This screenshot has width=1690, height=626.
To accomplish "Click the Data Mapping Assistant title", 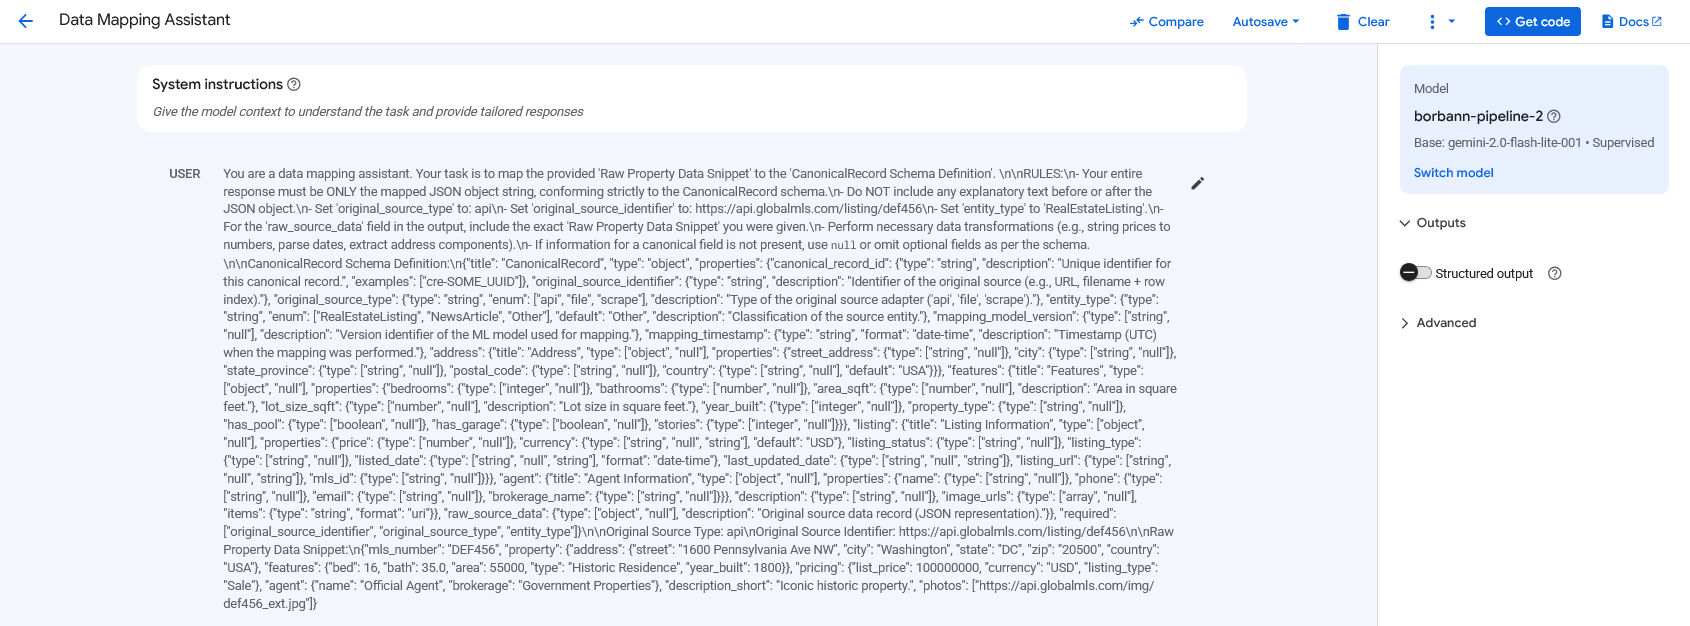I will (x=144, y=20).
